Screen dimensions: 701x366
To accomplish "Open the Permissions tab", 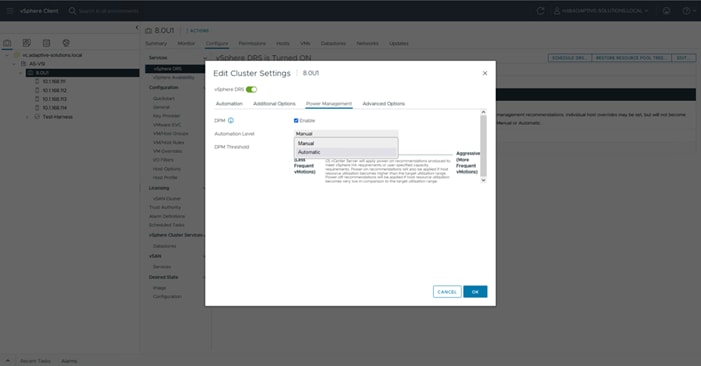I will [x=252, y=43].
